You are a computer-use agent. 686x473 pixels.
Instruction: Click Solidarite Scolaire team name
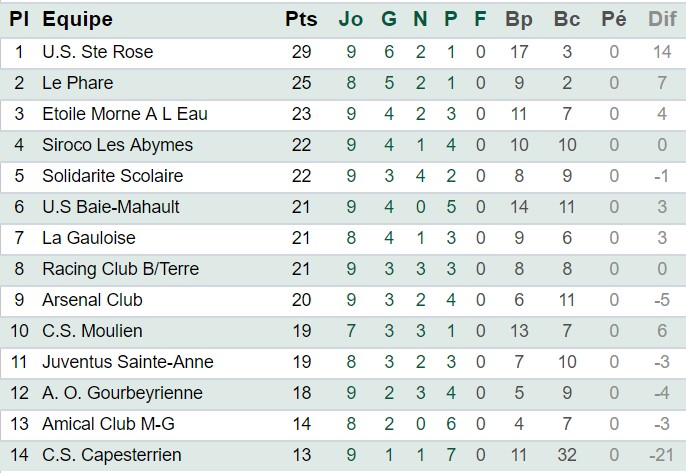[x=113, y=176]
